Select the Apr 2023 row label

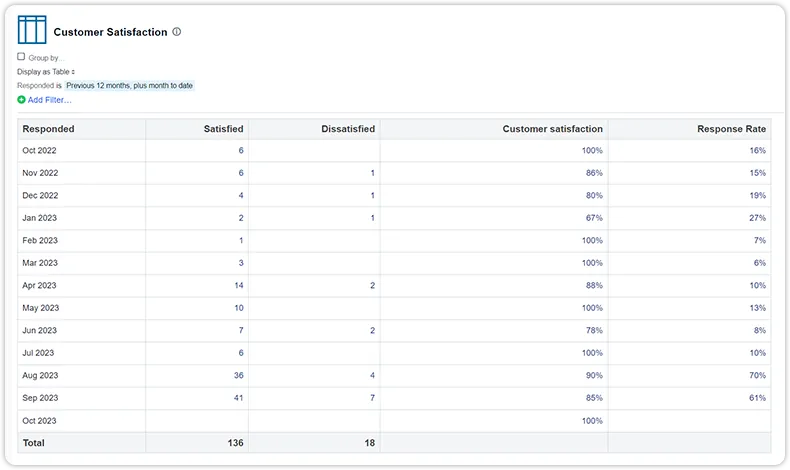coord(39,285)
